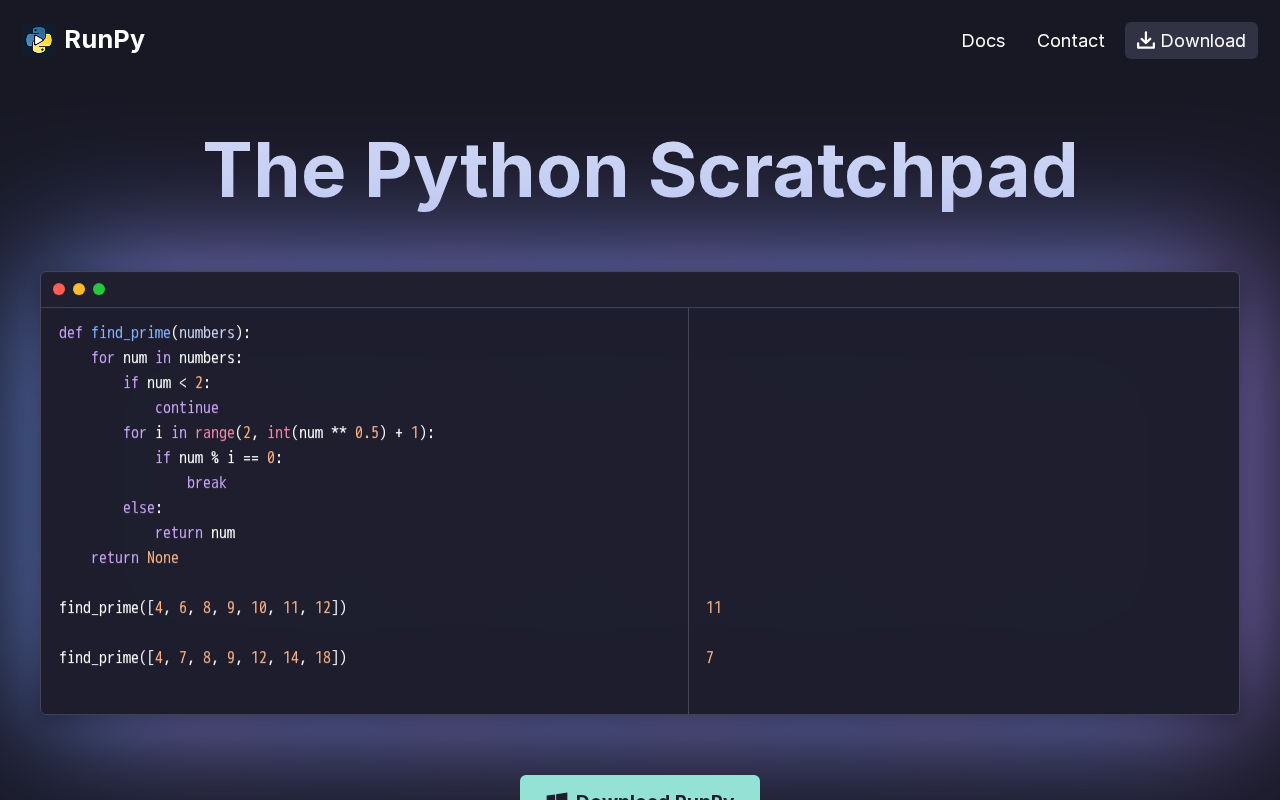The width and height of the screenshot is (1280, 800).
Task: Click the green dot in editor title bar
Action: pyautogui.click(x=99, y=289)
